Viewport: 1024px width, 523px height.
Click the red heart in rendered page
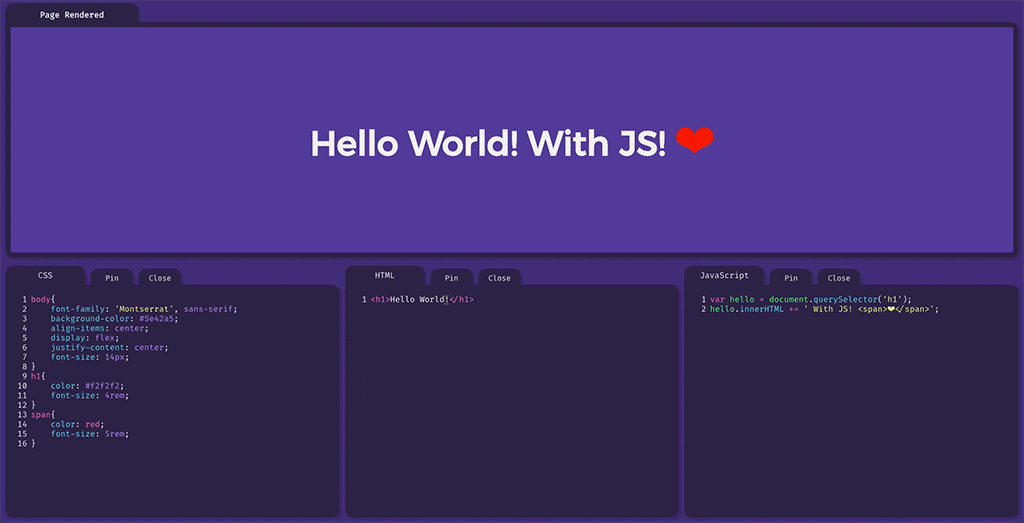click(x=695, y=140)
